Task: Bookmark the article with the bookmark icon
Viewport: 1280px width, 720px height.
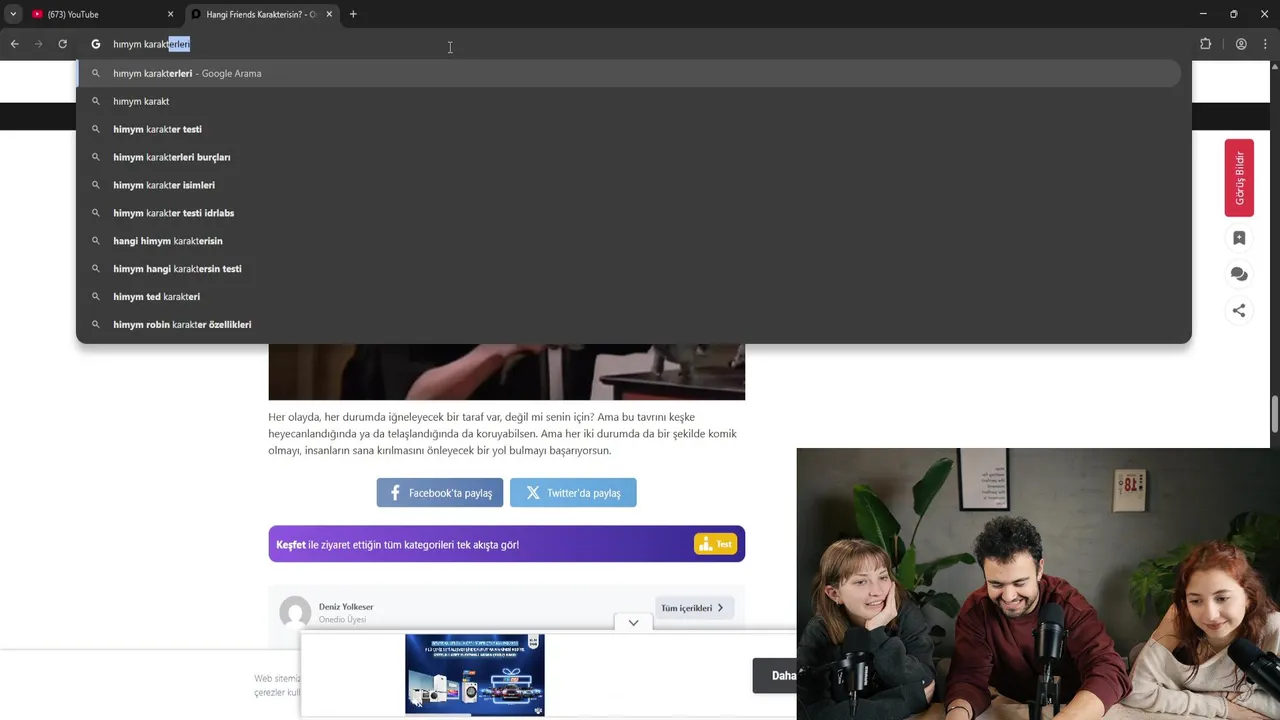Action: coord(1239,238)
